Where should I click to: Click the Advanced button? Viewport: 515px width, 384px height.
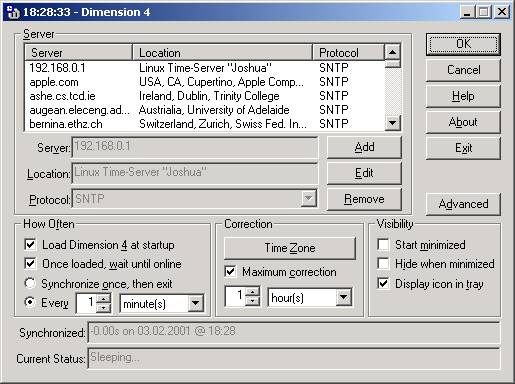click(463, 204)
